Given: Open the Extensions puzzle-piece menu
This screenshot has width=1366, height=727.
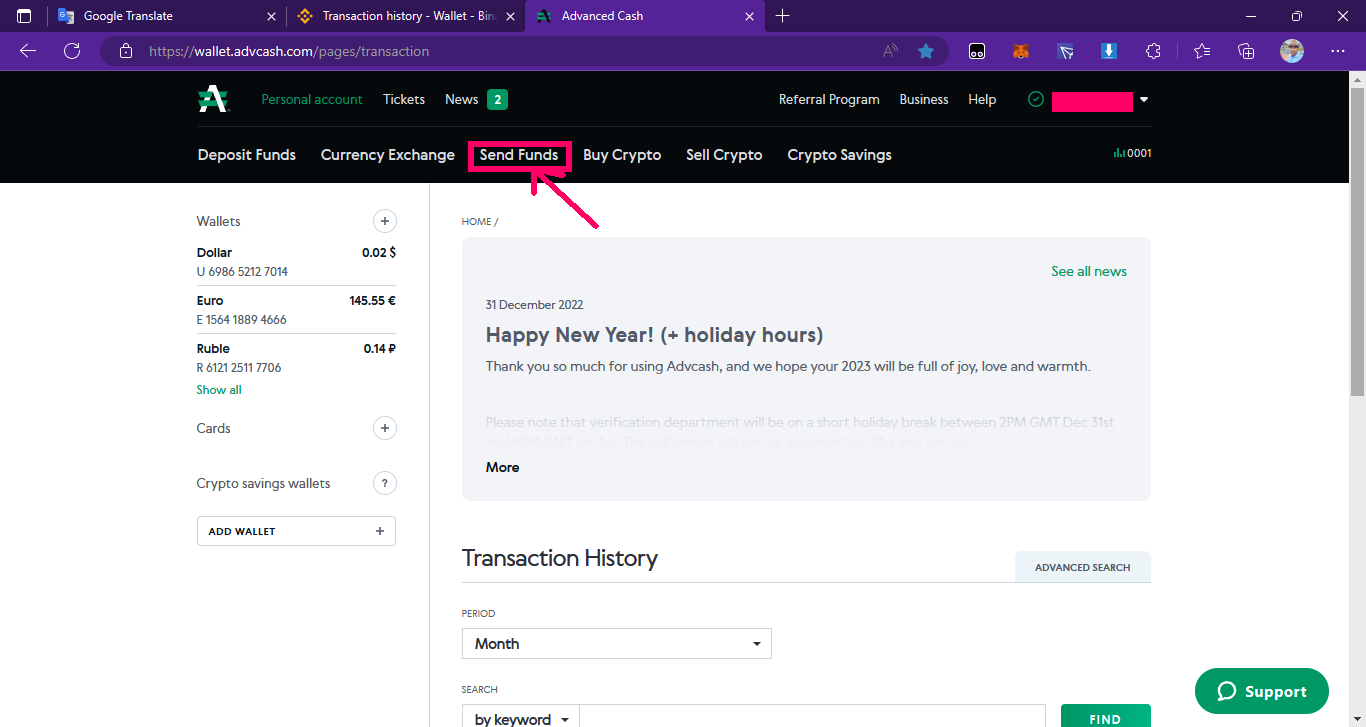Looking at the screenshot, I should [x=1153, y=51].
